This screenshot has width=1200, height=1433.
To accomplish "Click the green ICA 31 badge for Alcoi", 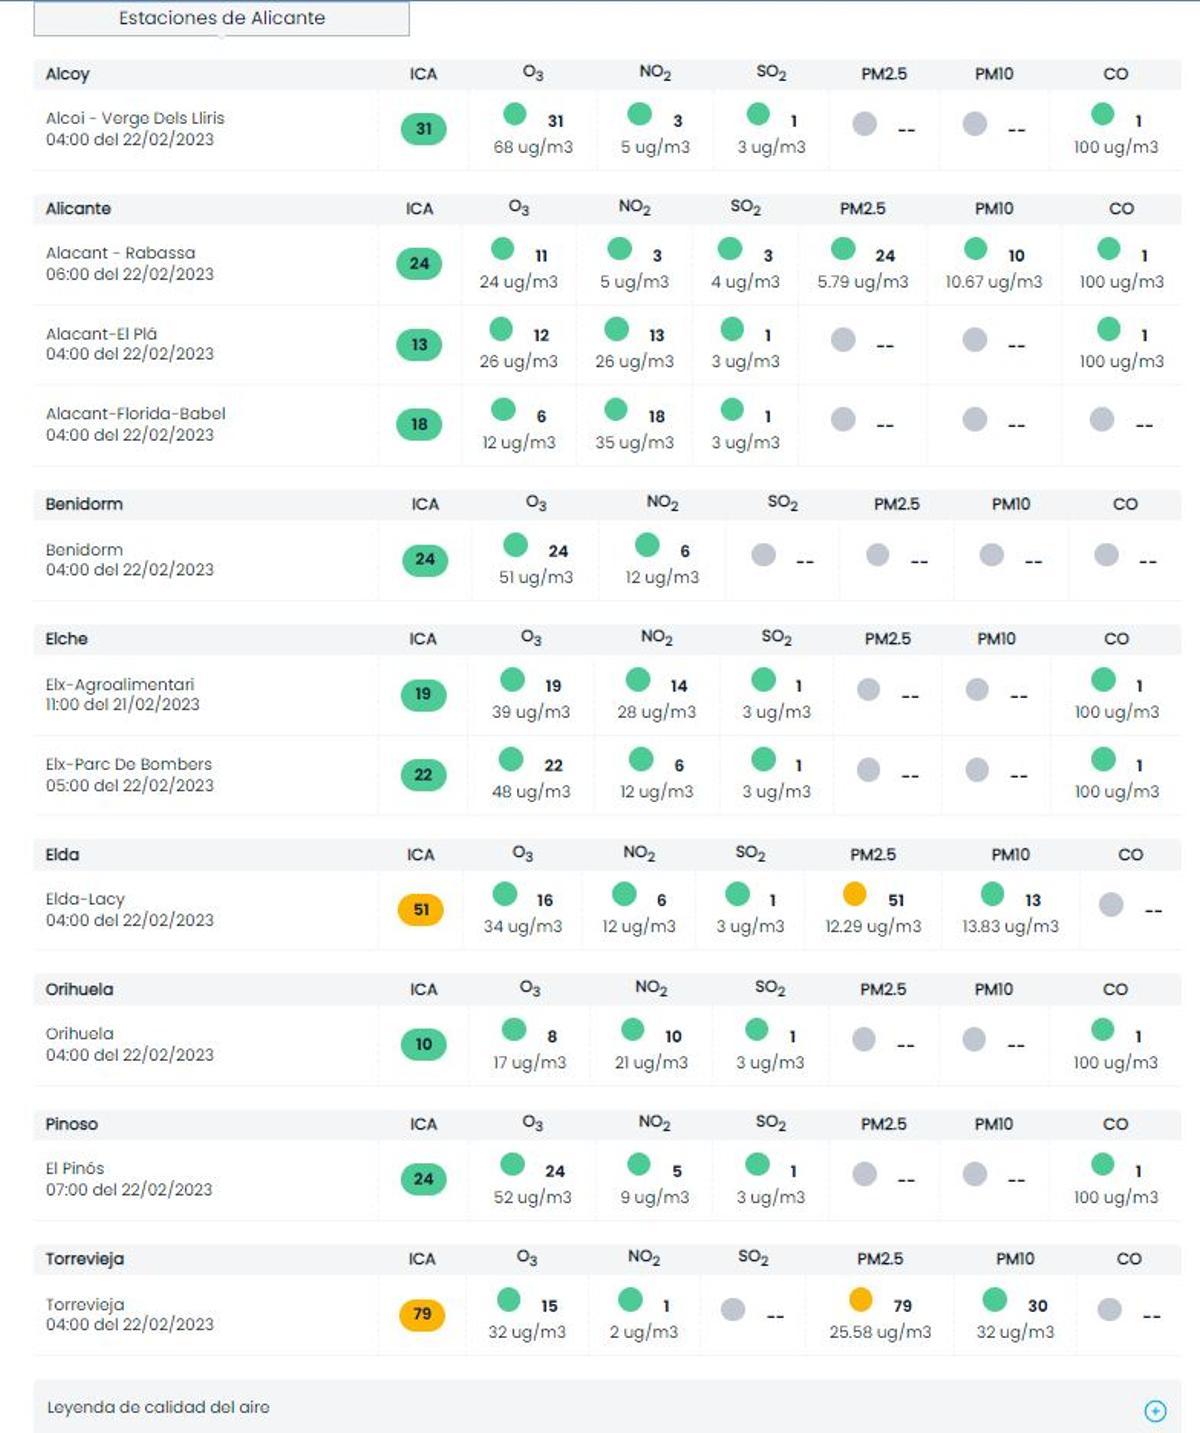I will [x=424, y=129].
